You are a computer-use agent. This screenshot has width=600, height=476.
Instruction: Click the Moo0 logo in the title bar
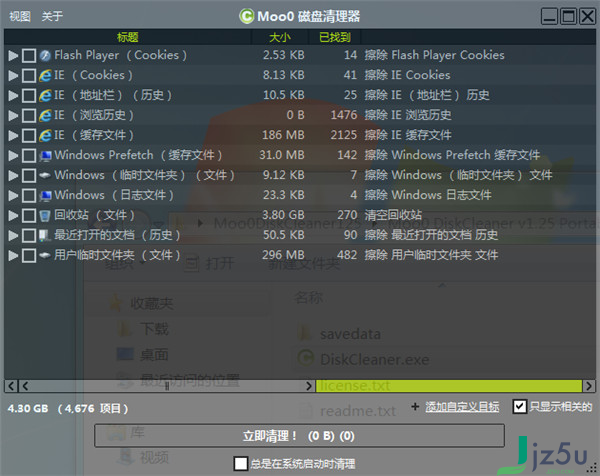pyautogui.click(x=246, y=16)
